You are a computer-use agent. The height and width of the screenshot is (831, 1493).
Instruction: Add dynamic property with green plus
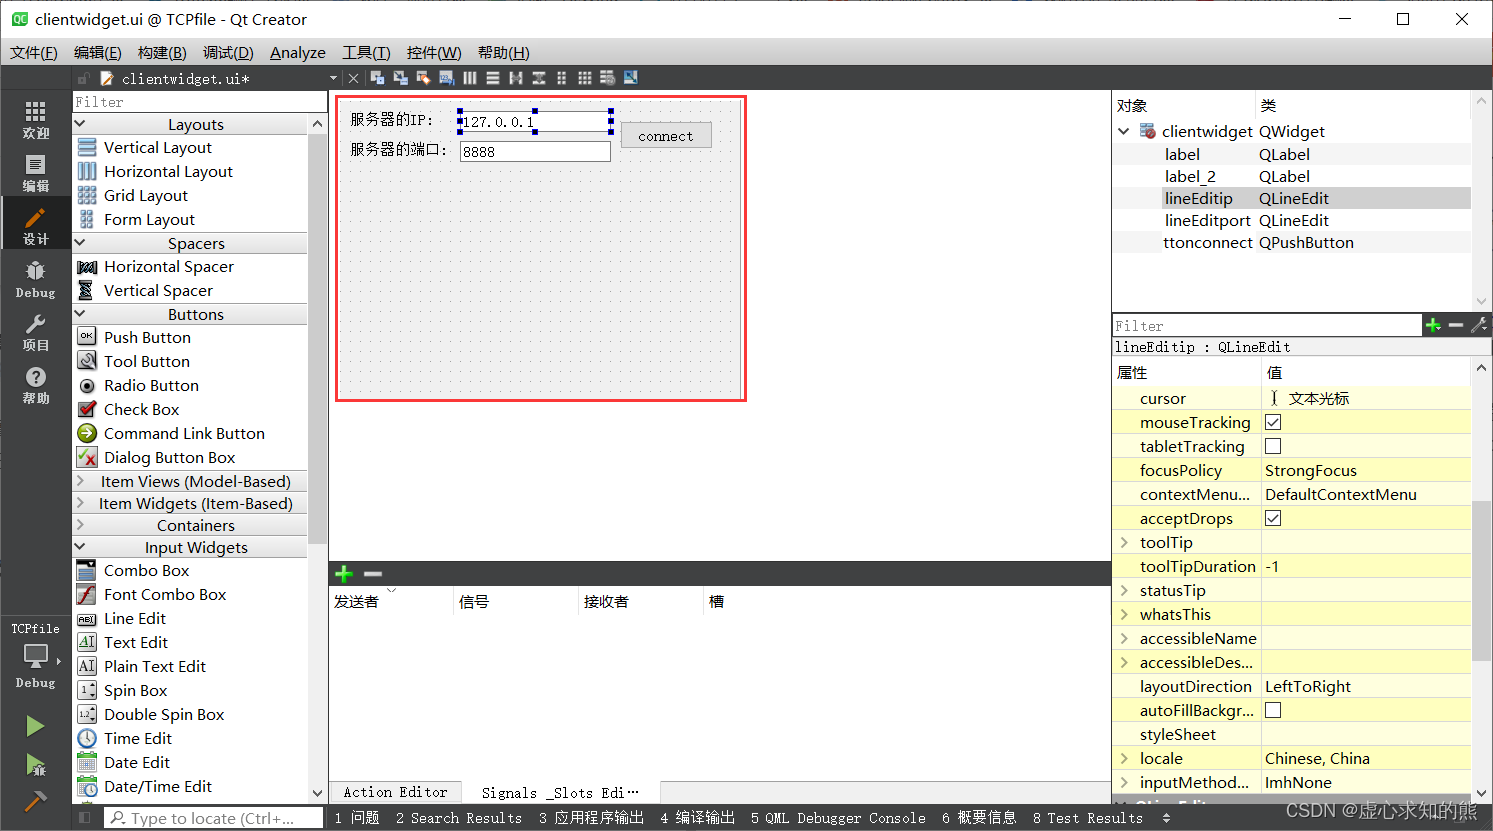click(x=1433, y=325)
